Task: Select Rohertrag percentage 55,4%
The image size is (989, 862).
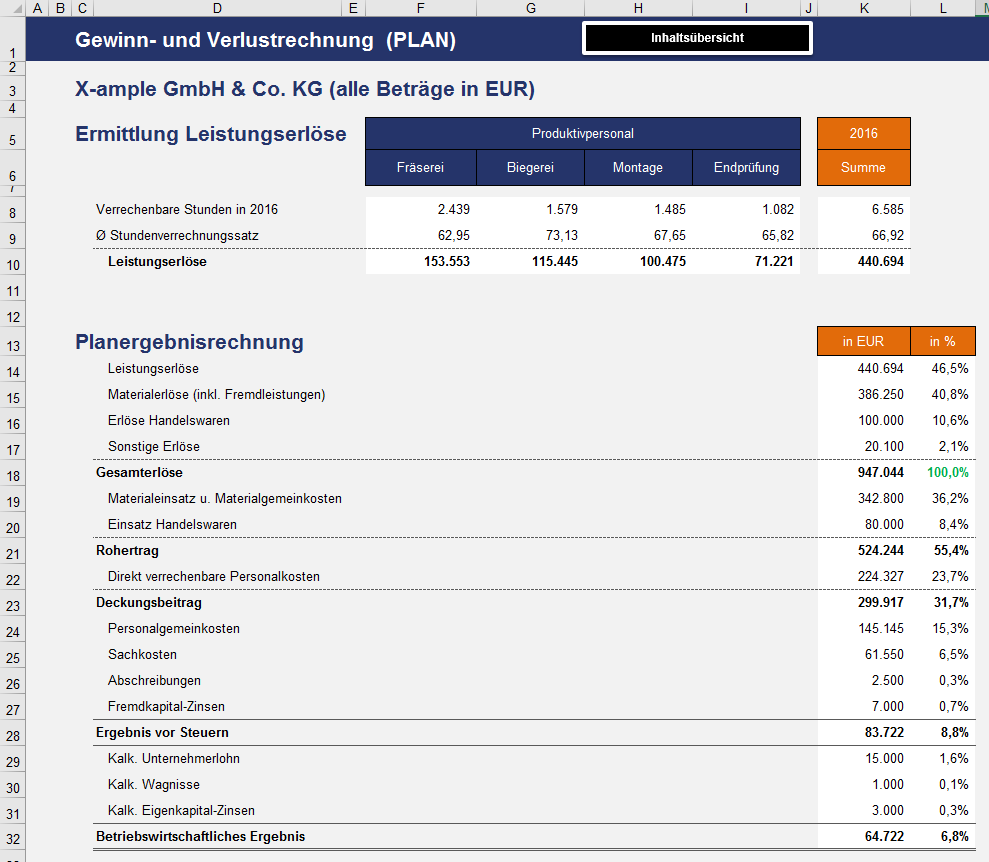Action: tap(943, 550)
